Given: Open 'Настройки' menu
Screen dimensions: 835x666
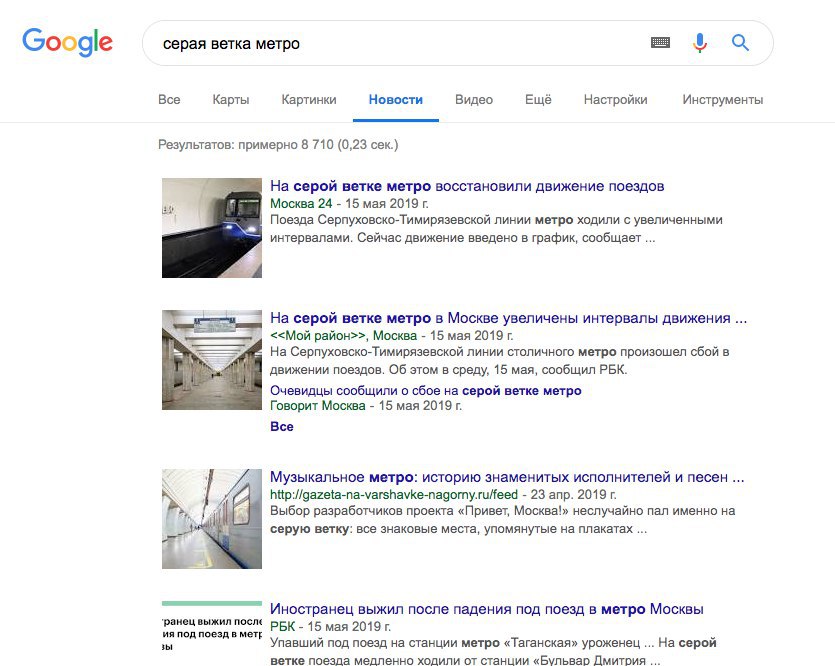Looking at the screenshot, I should coord(616,100).
